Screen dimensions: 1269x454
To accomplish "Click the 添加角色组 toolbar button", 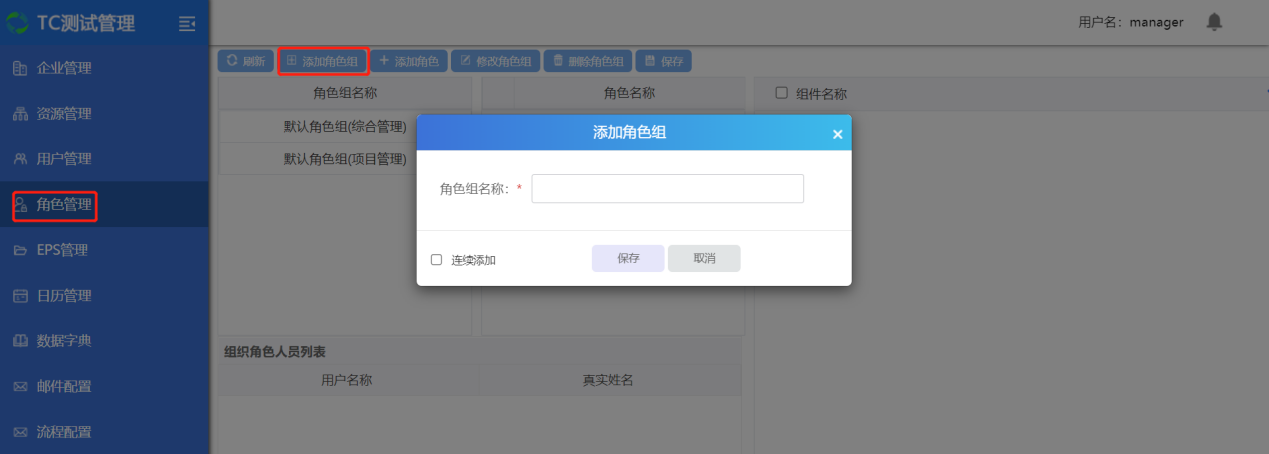I will pyautogui.click(x=323, y=61).
